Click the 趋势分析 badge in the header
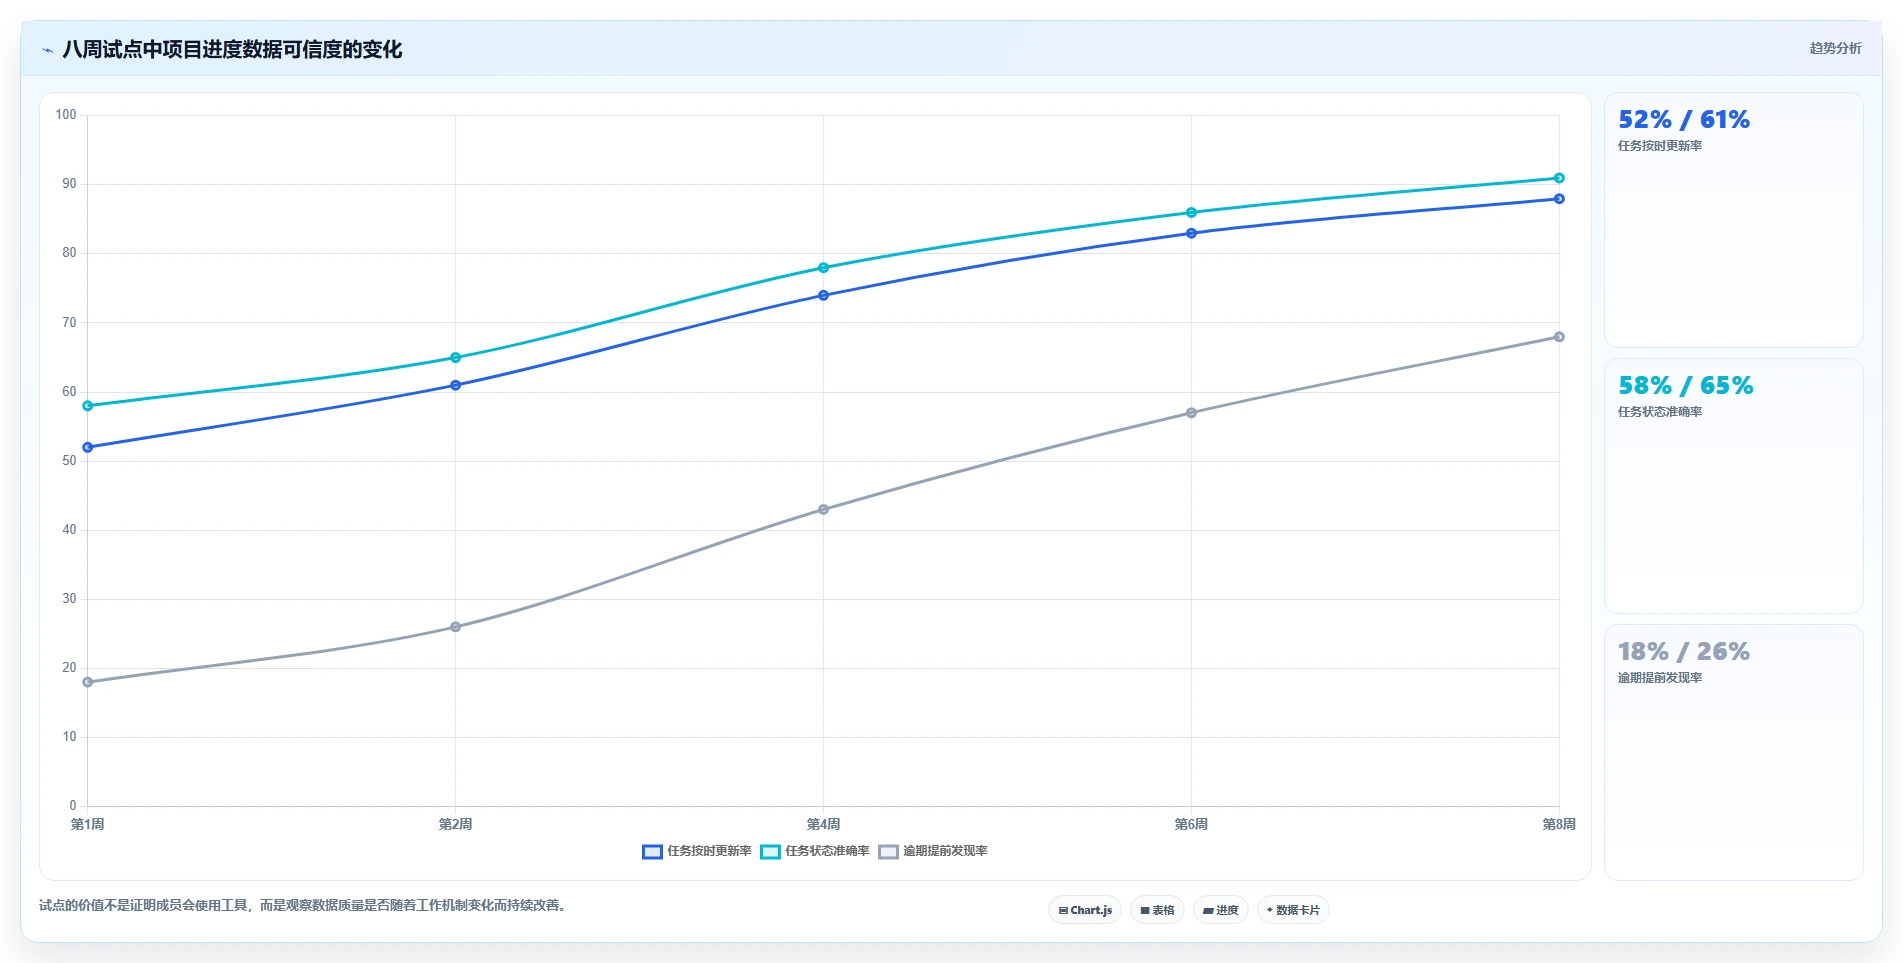This screenshot has height=963, width=1903. tap(1835, 48)
